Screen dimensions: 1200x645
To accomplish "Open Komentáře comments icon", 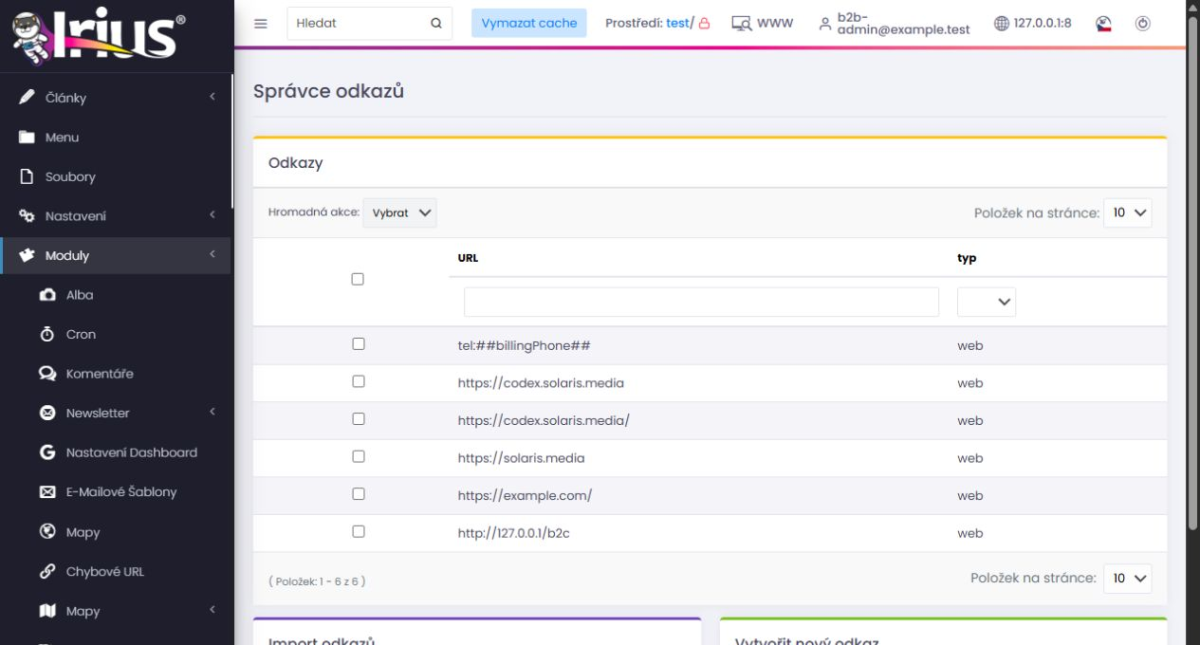I will pos(47,373).
